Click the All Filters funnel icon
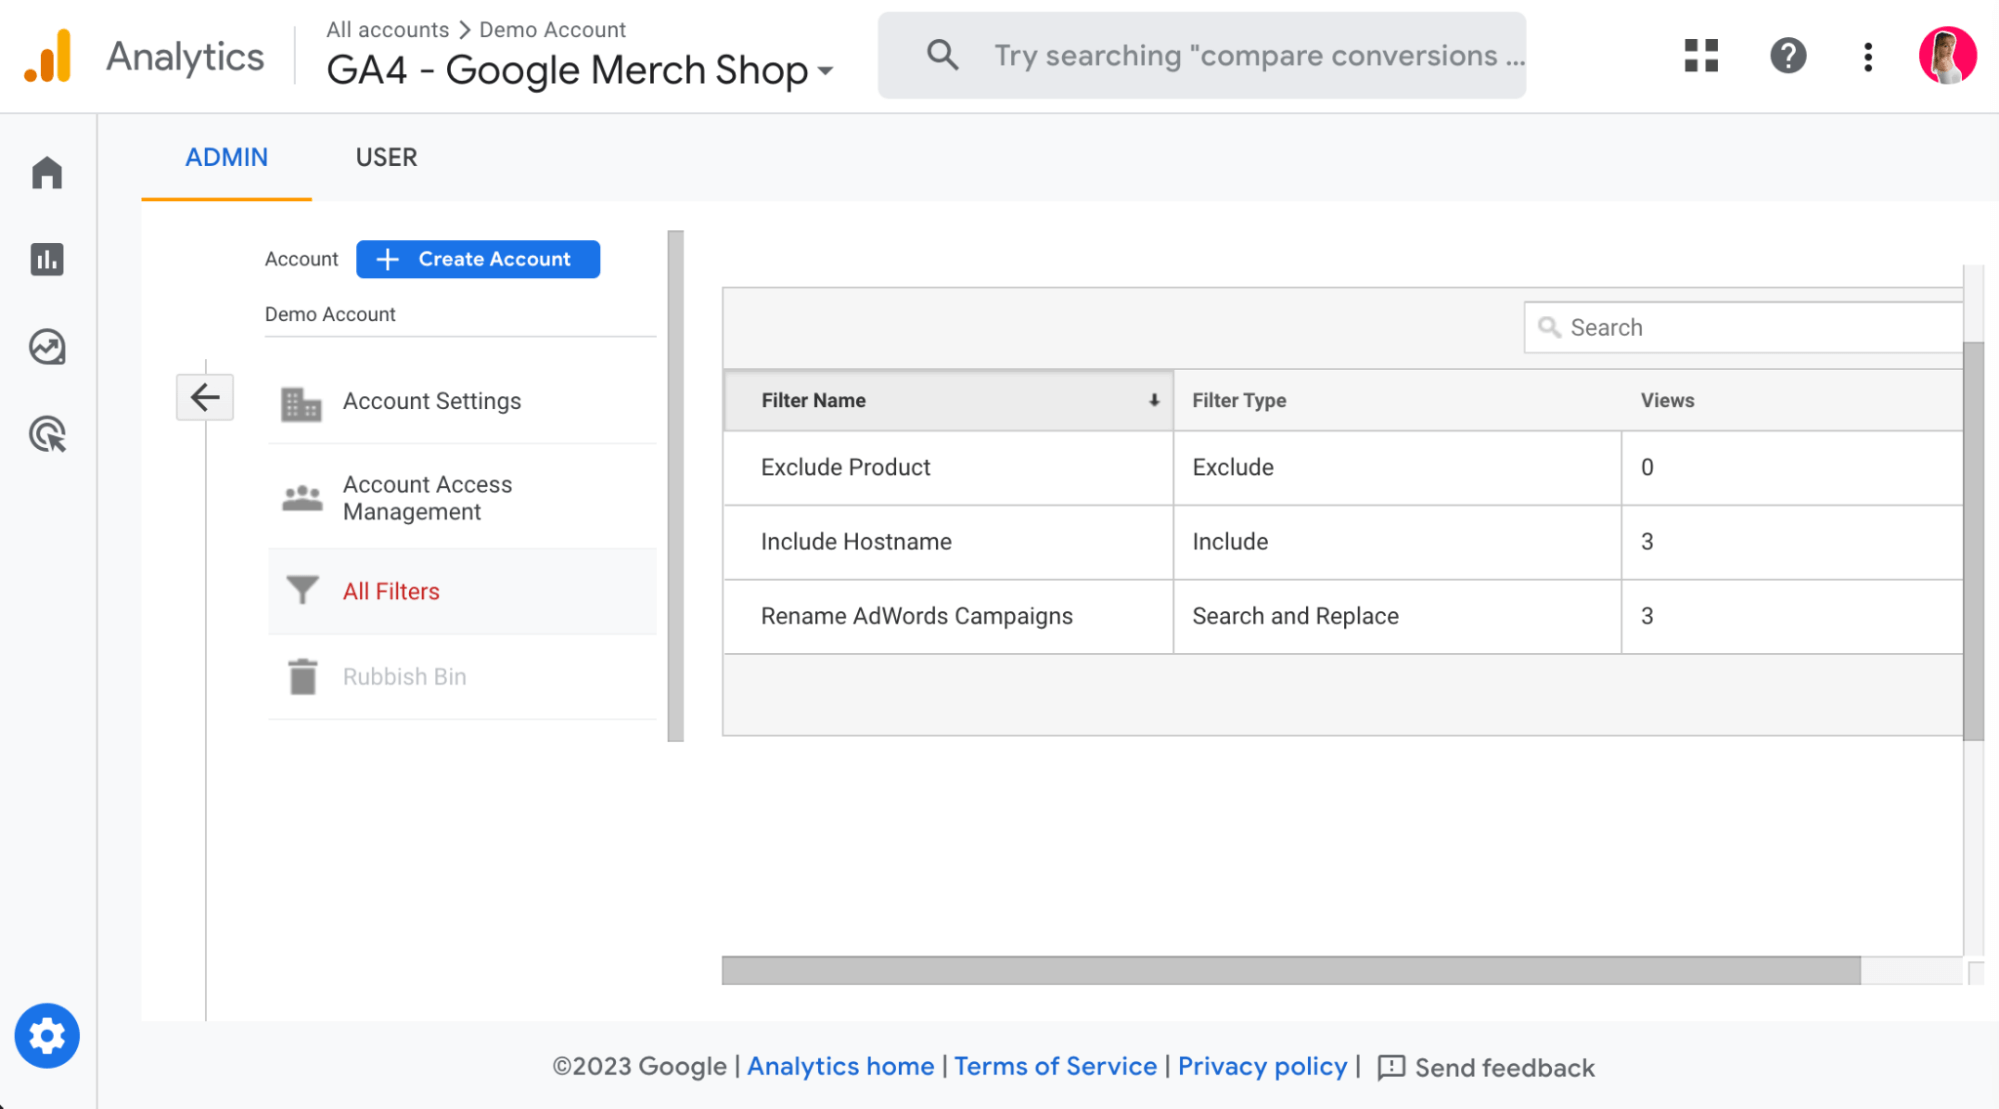1999x1109 pixels. coord(302,590)
